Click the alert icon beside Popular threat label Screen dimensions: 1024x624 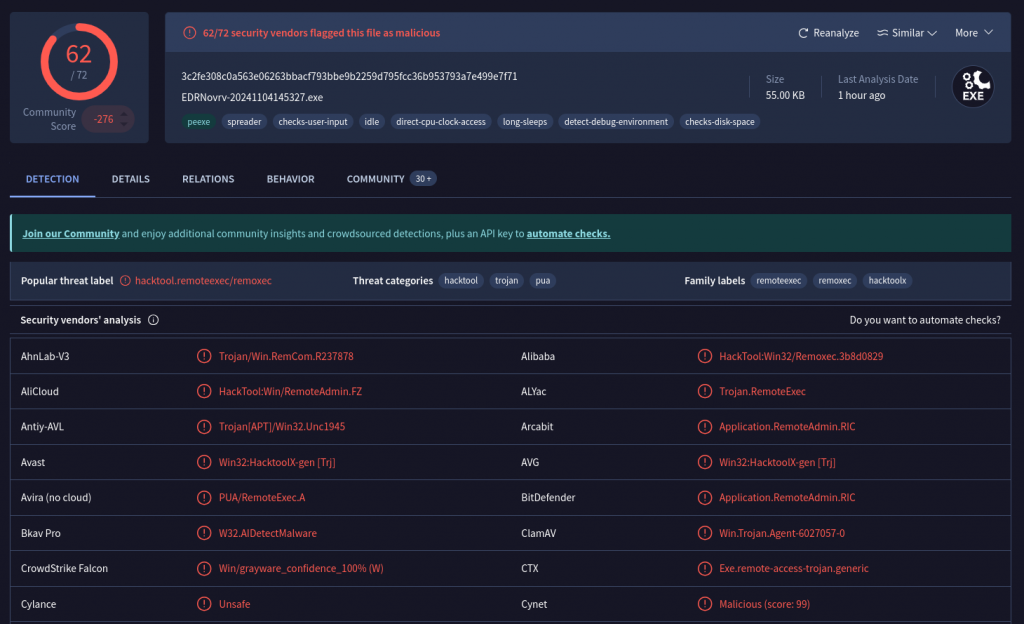[125, 281]
